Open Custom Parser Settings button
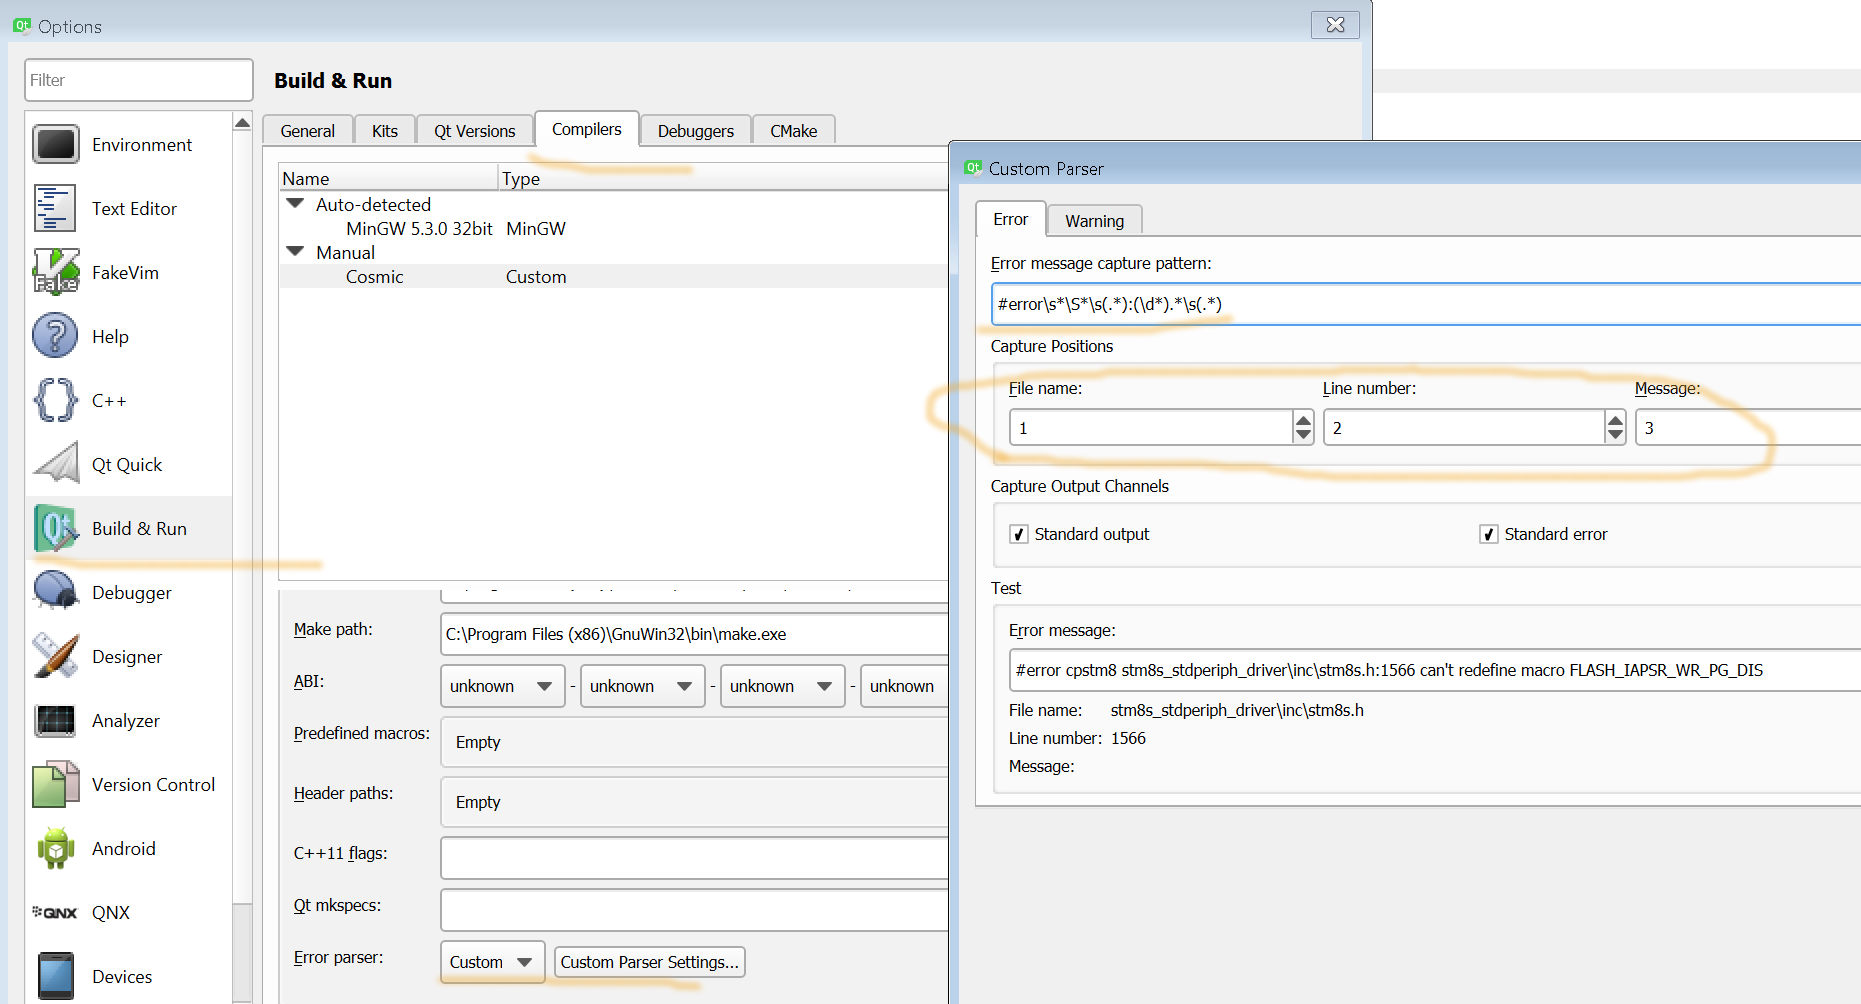 pyautogui.click(x=650, y=962)
